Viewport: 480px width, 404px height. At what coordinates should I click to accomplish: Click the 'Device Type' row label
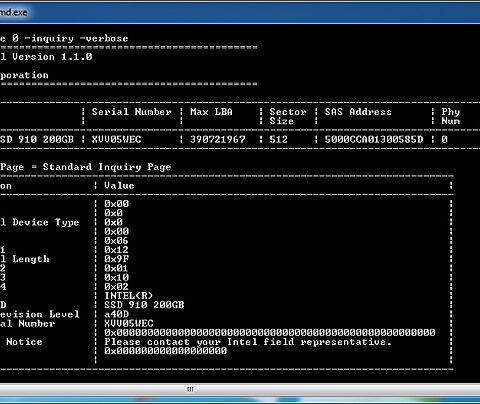click(46, 222)
